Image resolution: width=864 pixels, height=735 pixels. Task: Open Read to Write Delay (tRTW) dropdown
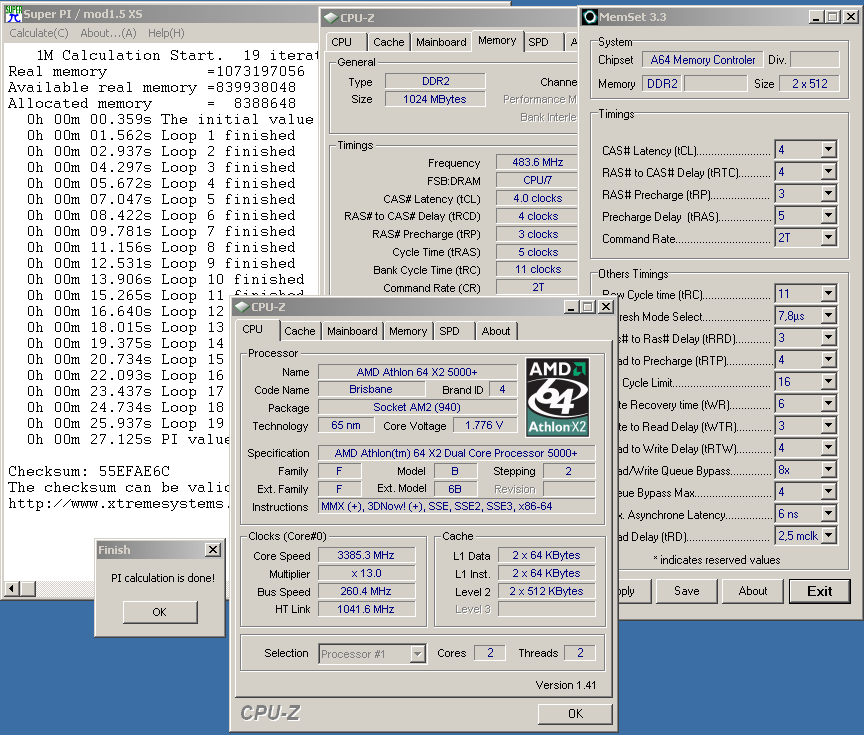click(x=828, y=448)
